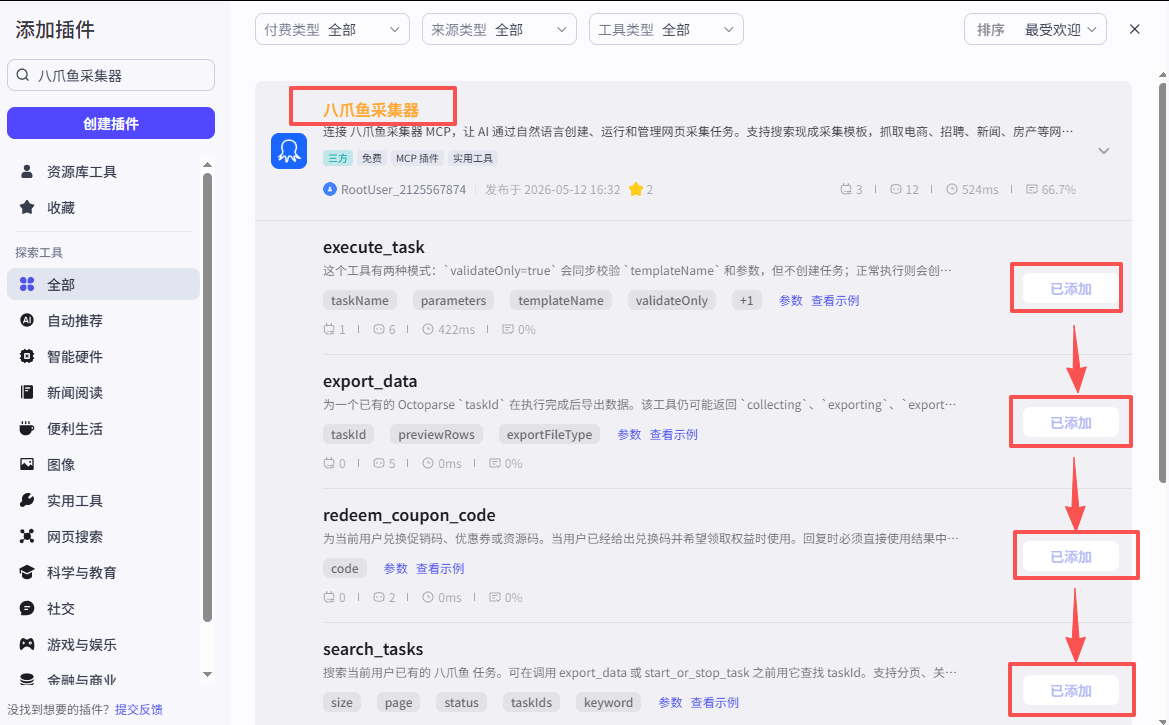The image size is (1169, 725).
Task: Click the 422ms clock icon under execute_task
Action: (428, 329)
